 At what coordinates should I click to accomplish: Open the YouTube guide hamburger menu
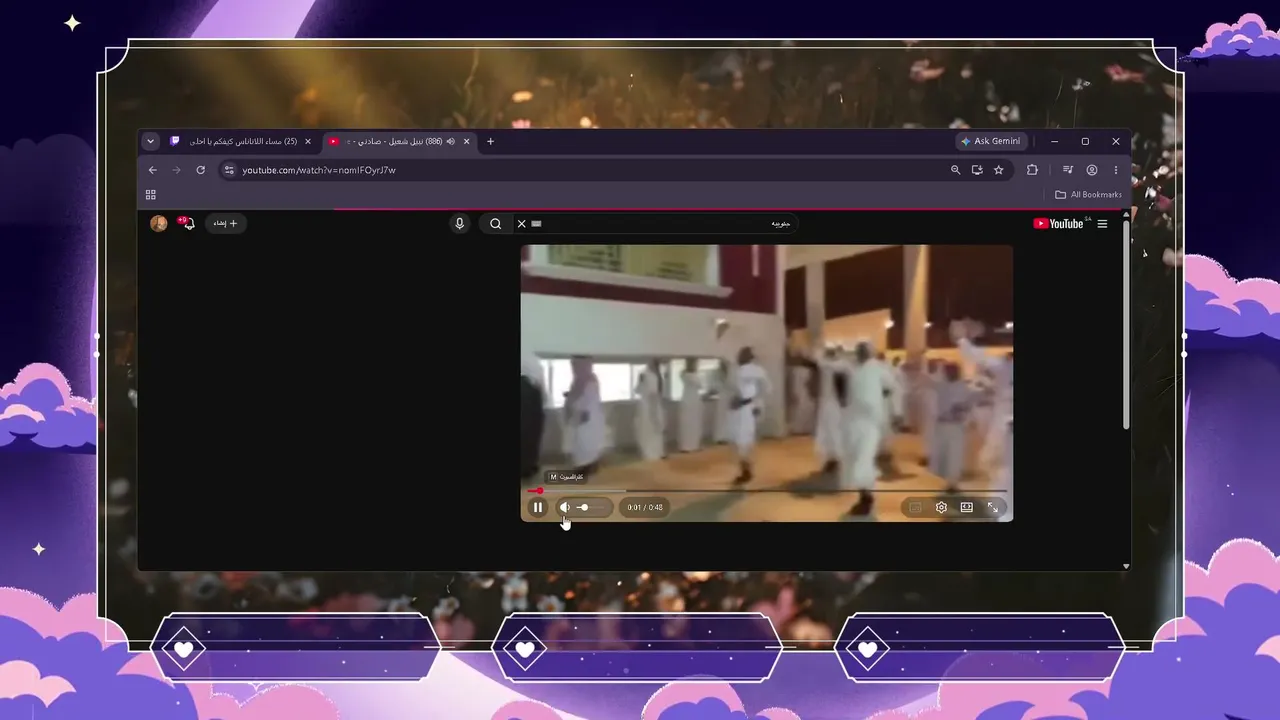[x=1102, y=224]
